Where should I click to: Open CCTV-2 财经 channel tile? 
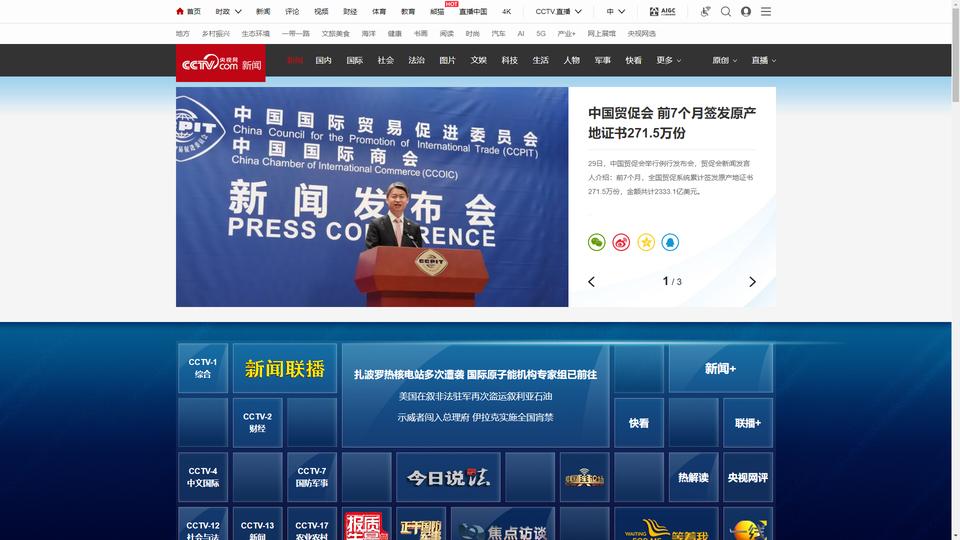(x=257, y=423)
